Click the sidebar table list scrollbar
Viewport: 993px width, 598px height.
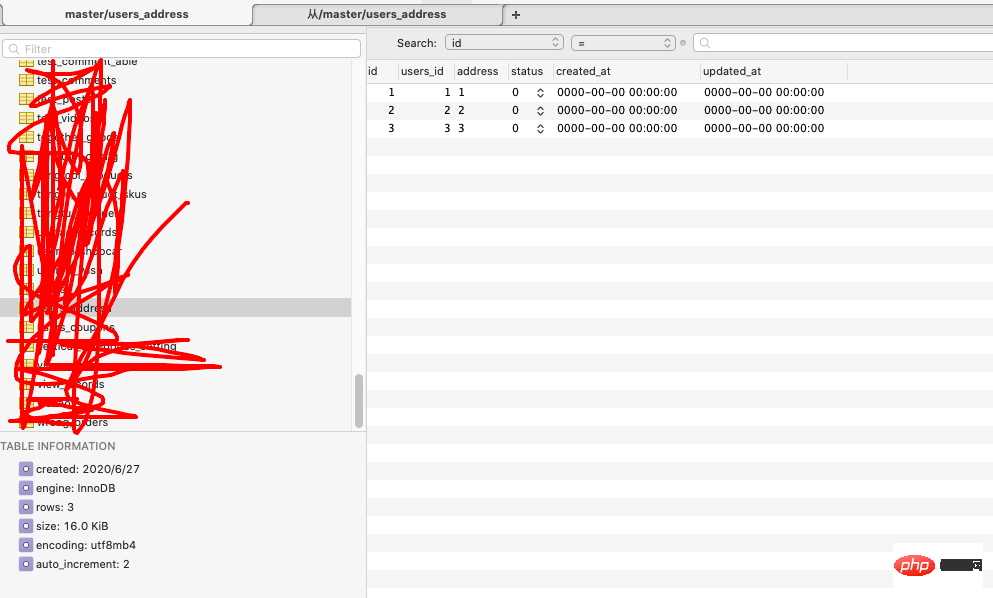pyautogui.click(x=358, y=401)
